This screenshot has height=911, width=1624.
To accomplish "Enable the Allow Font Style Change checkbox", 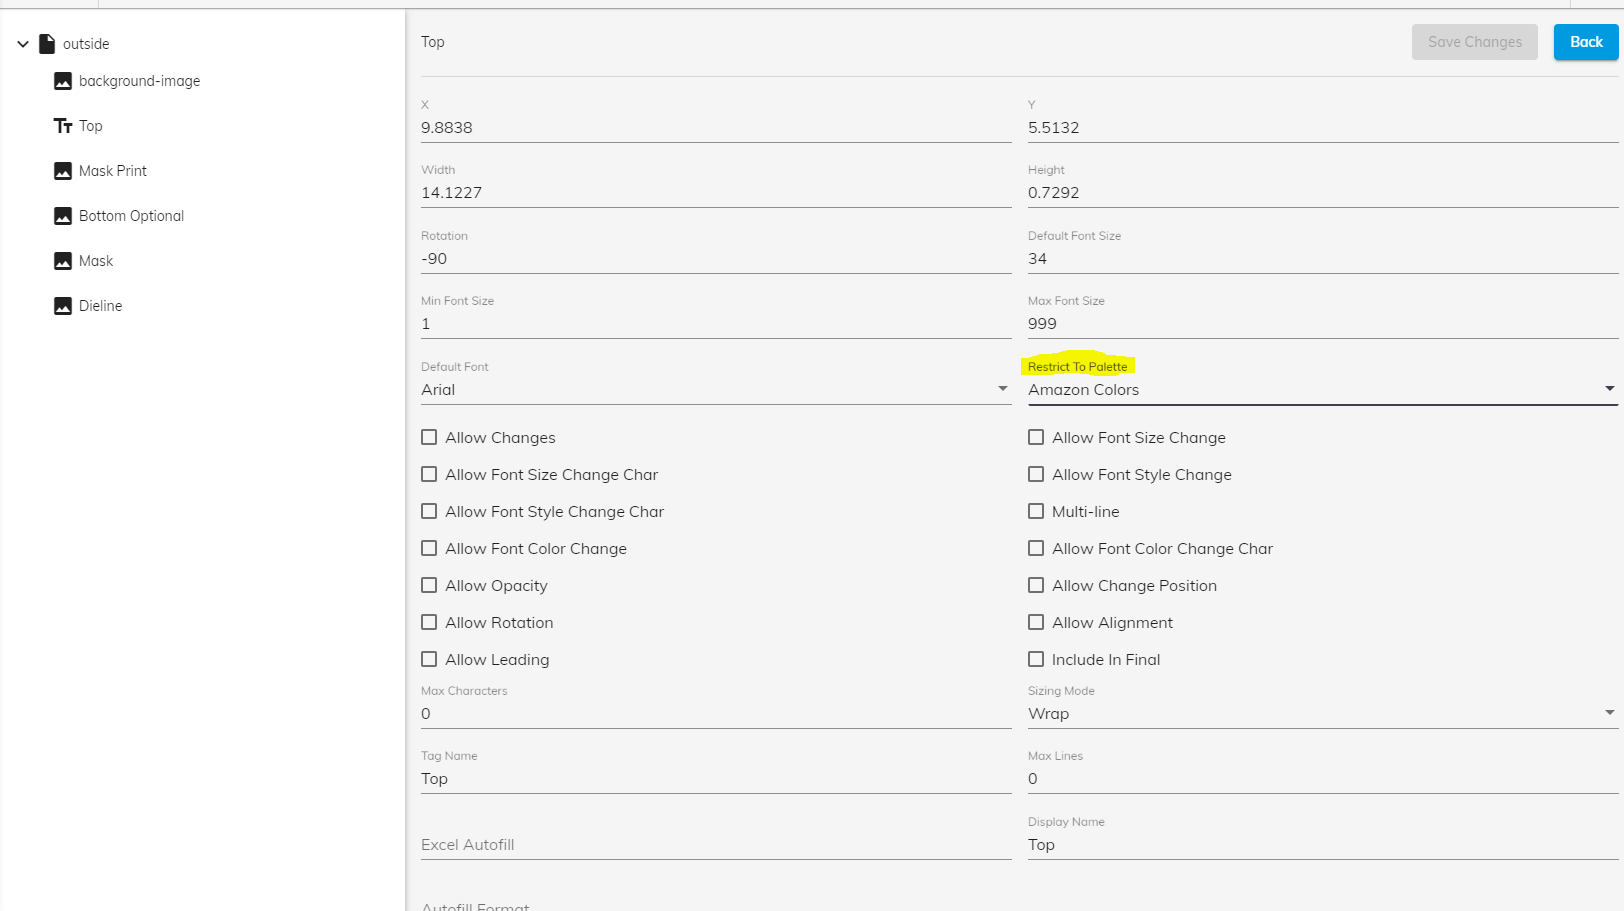I will click(x=1036, y=474).
